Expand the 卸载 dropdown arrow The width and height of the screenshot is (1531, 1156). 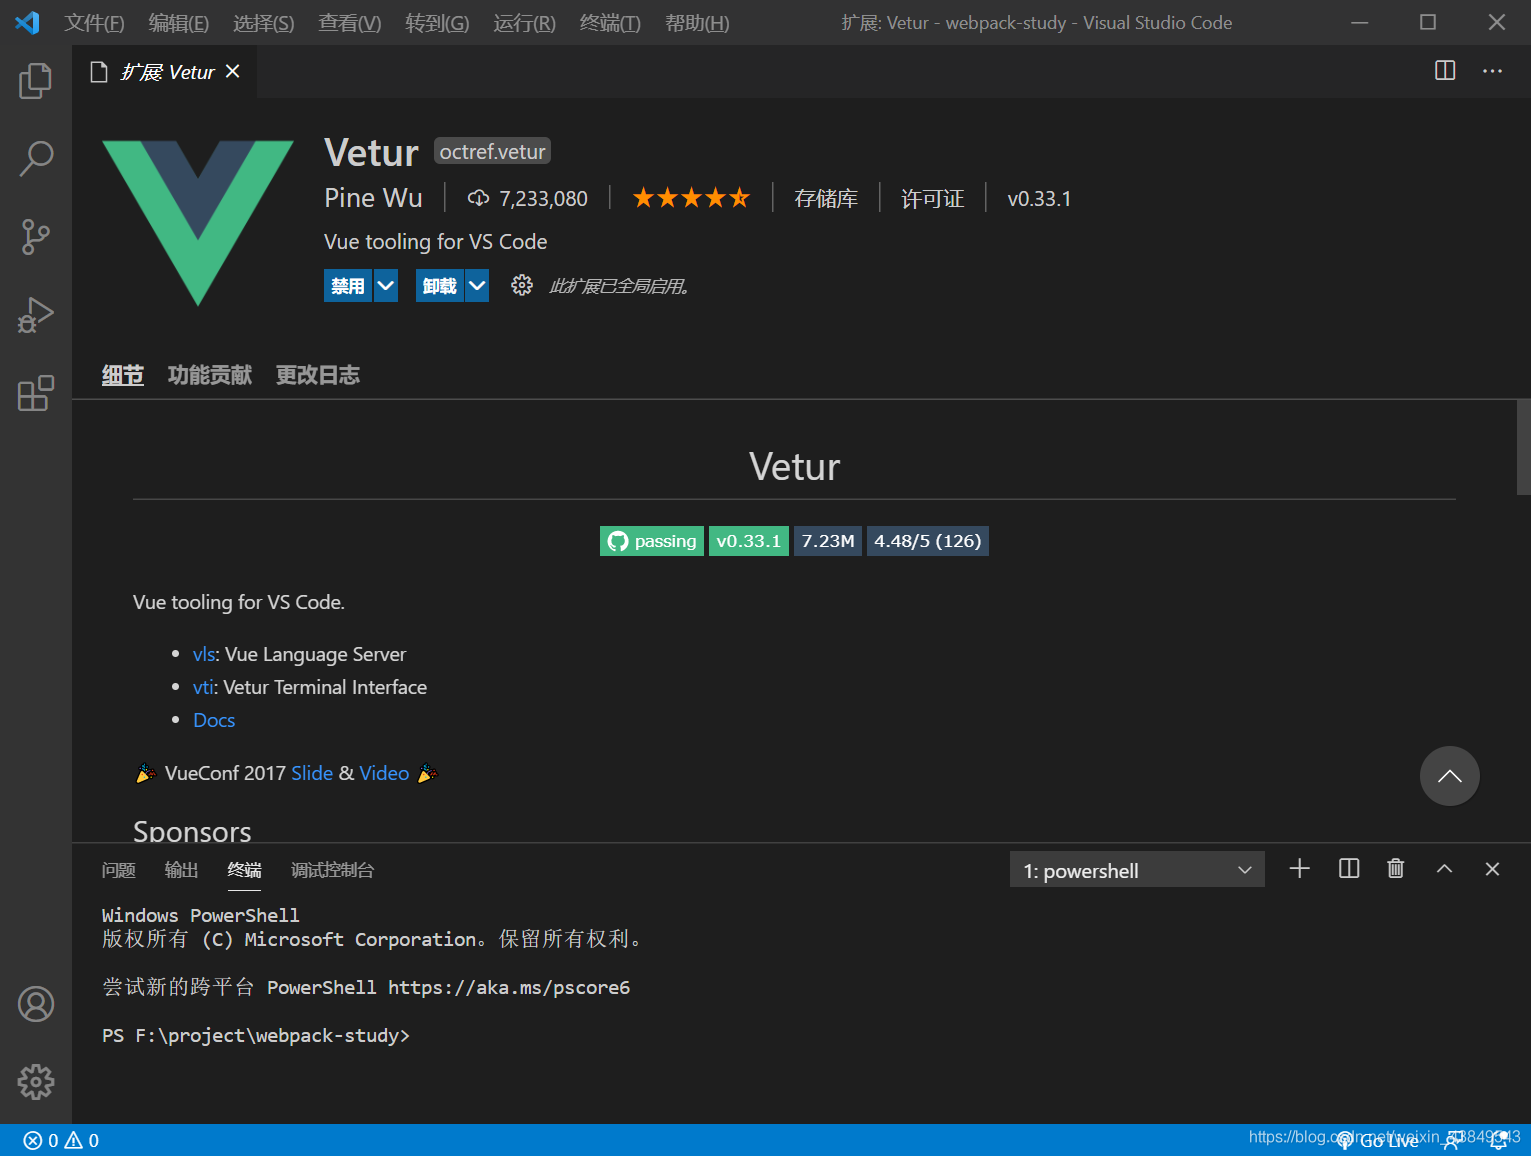478,285
